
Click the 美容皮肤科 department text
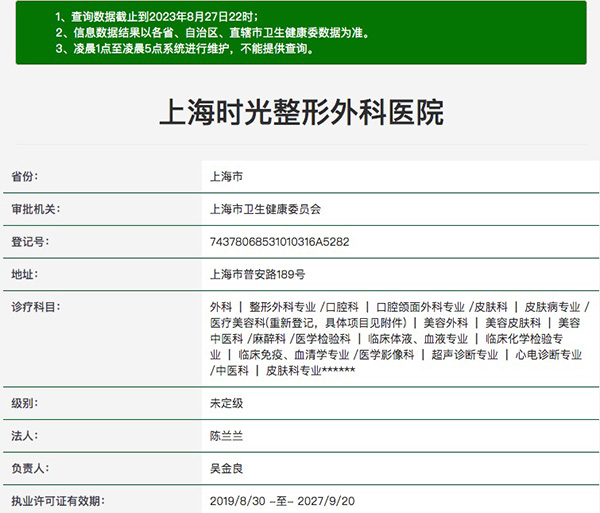pos(513,323)
